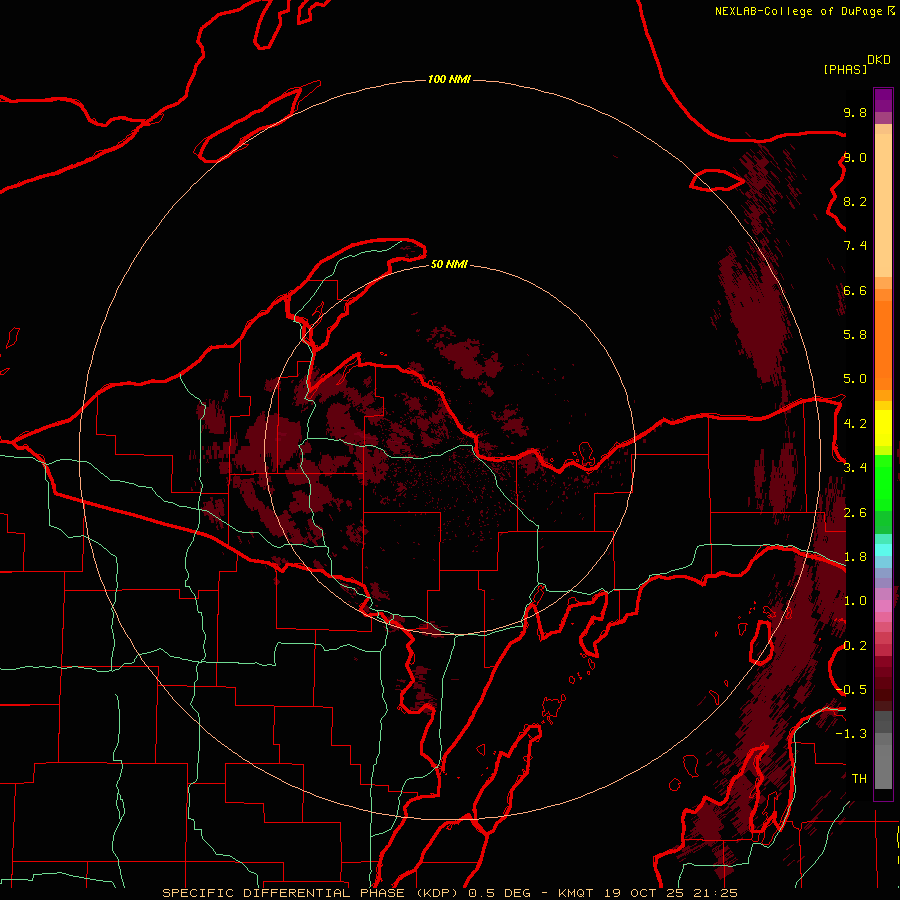Click the Specific Differential Phase (KDP) title text
Screen dimensions: 900x900
[311, 893]
